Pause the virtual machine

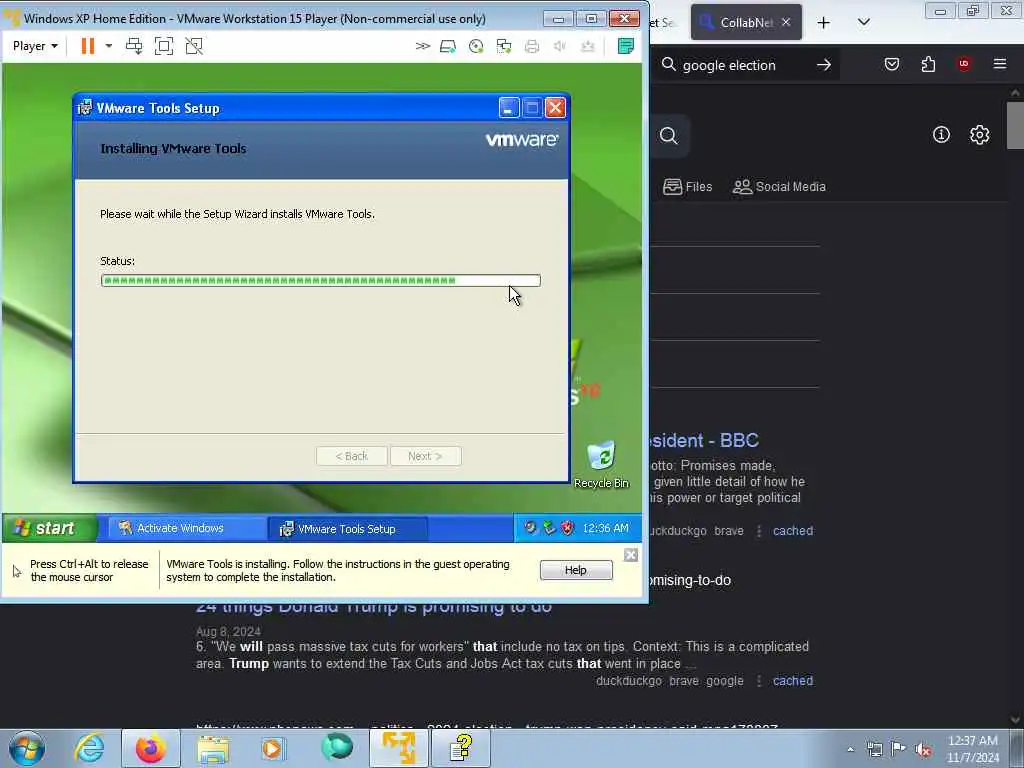click(88, 46)
